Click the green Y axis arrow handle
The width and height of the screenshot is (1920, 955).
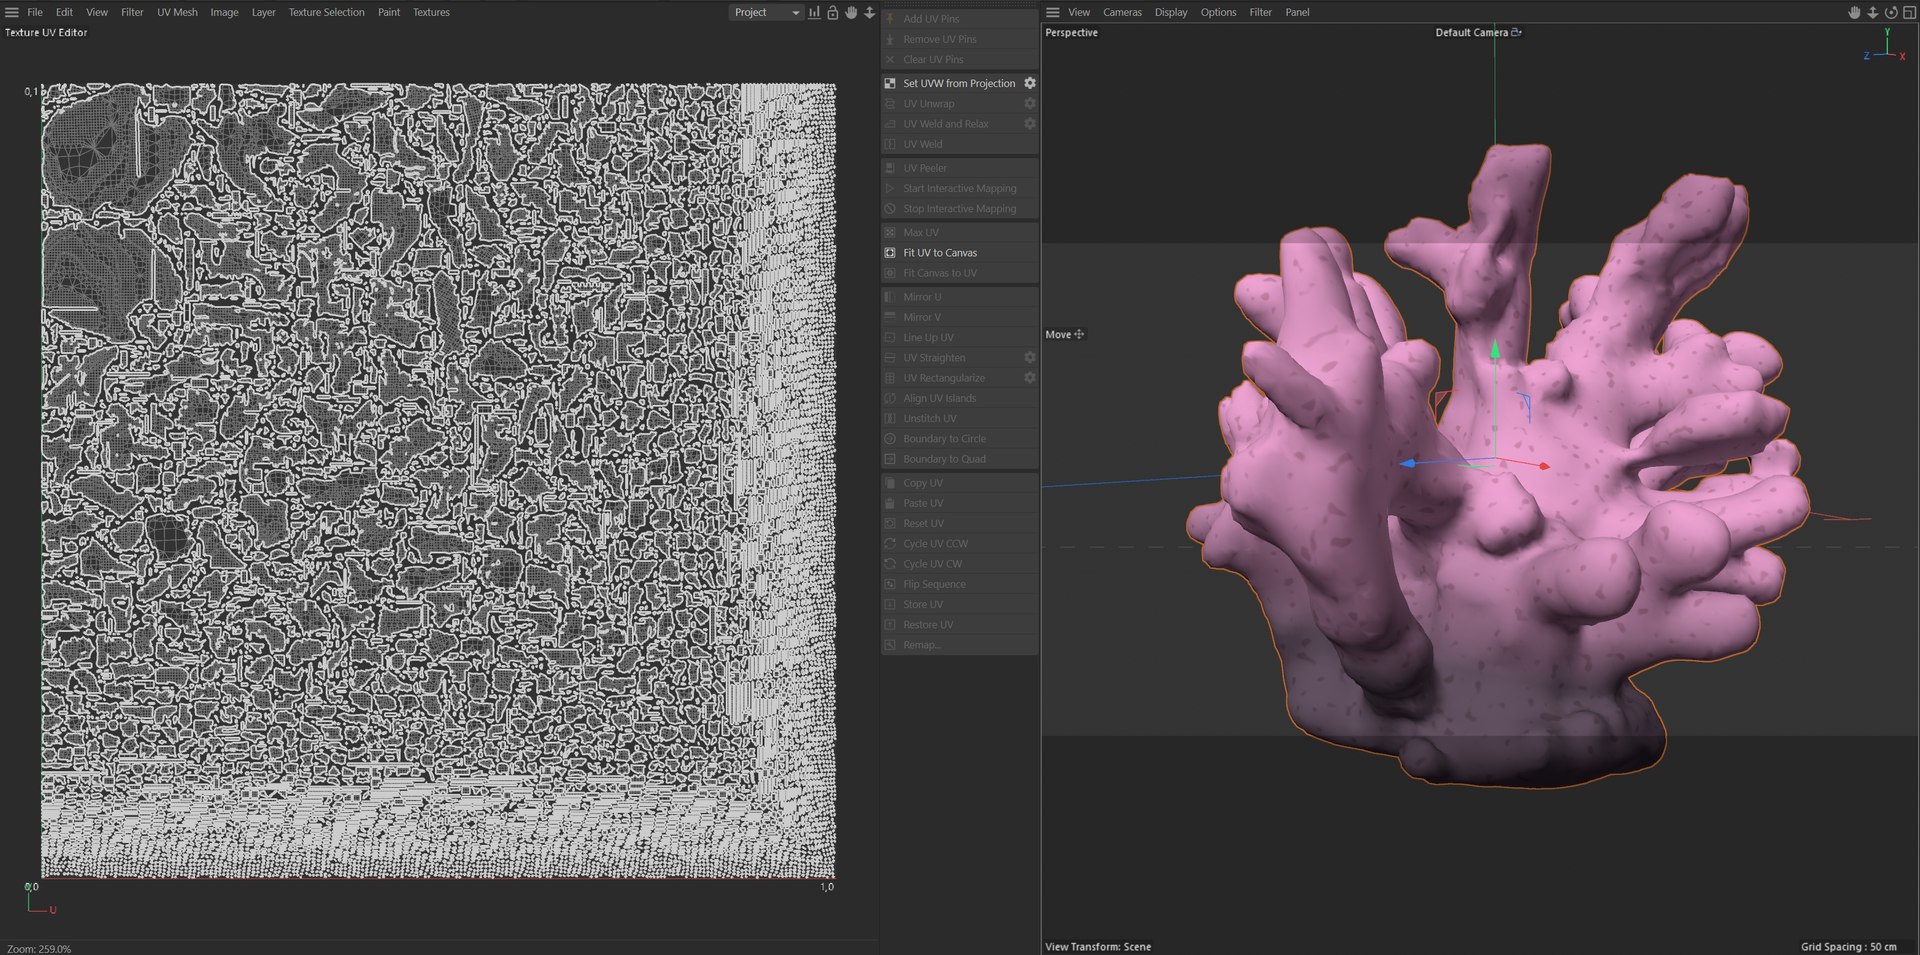pos(1495,350)
